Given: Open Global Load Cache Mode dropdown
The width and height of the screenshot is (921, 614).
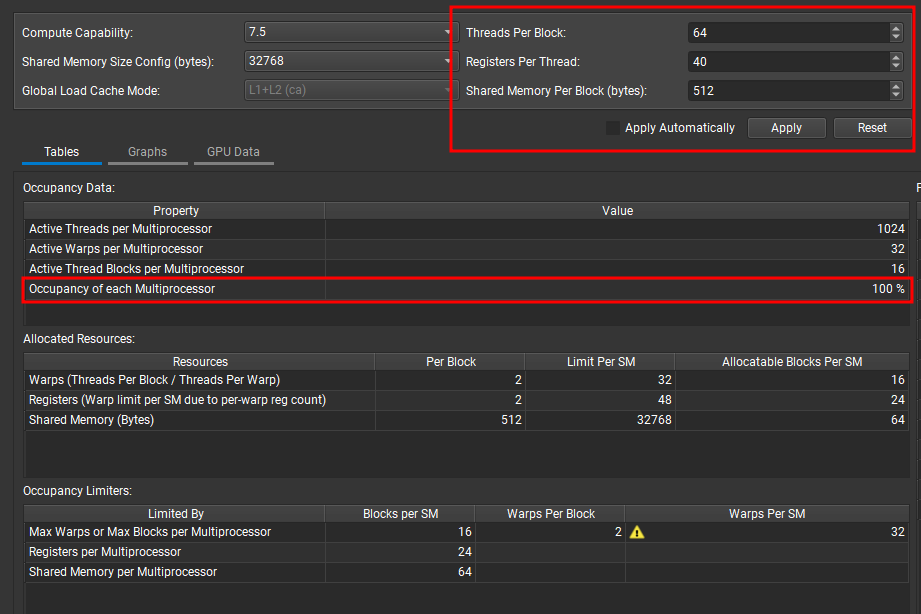Looking at the screenshot, I should [x=351, y=90].
